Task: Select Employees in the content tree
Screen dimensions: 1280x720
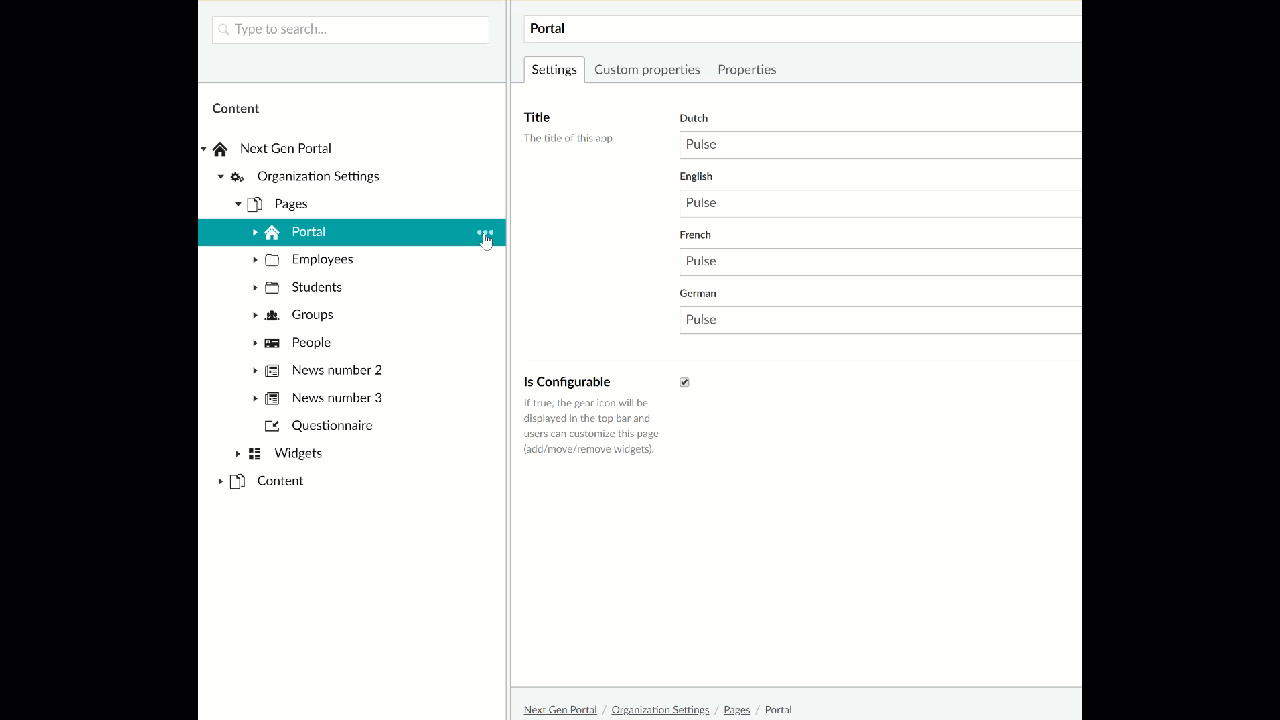Action: (x=322, y=260)
